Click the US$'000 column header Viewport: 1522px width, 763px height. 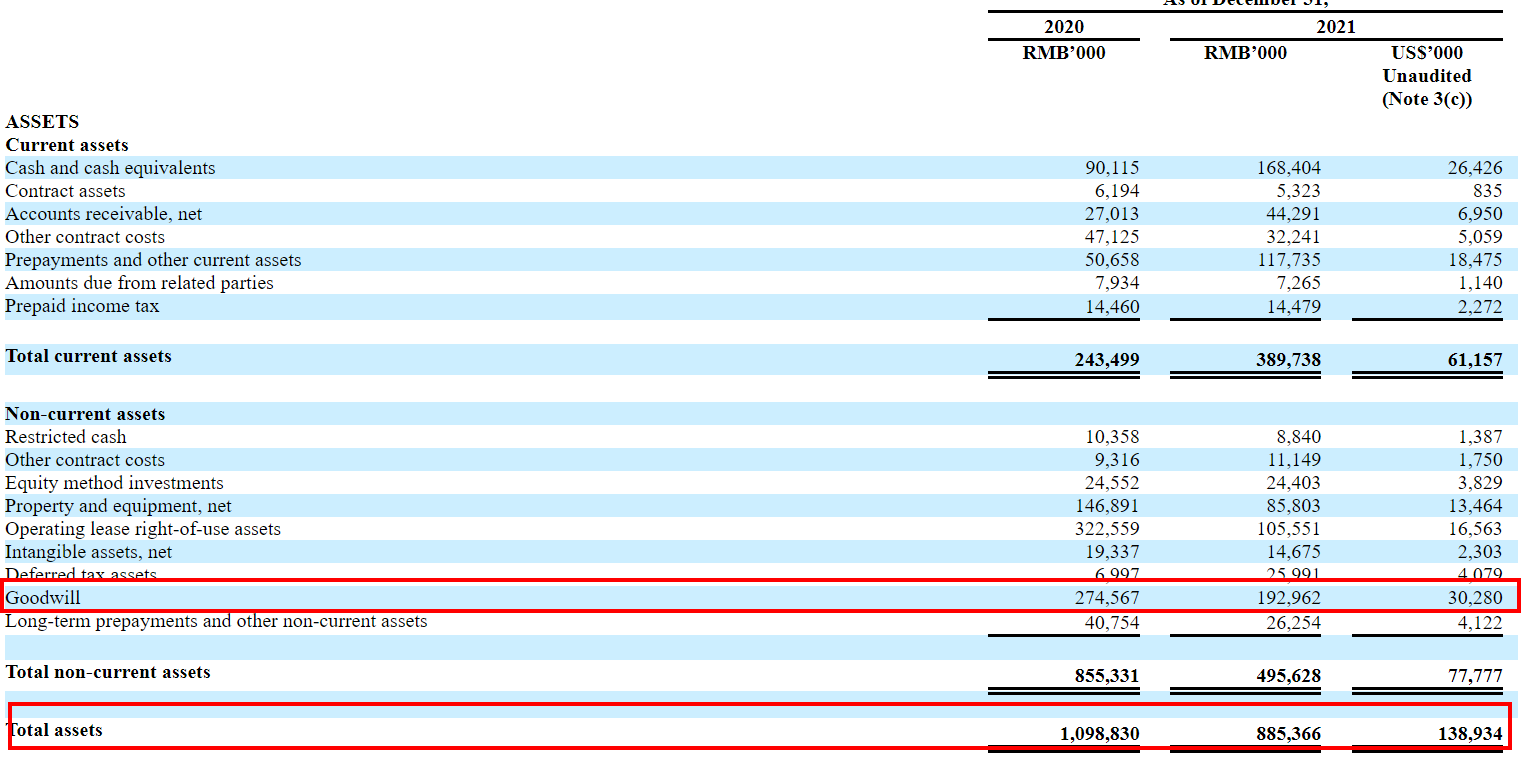coord(1426,53)
